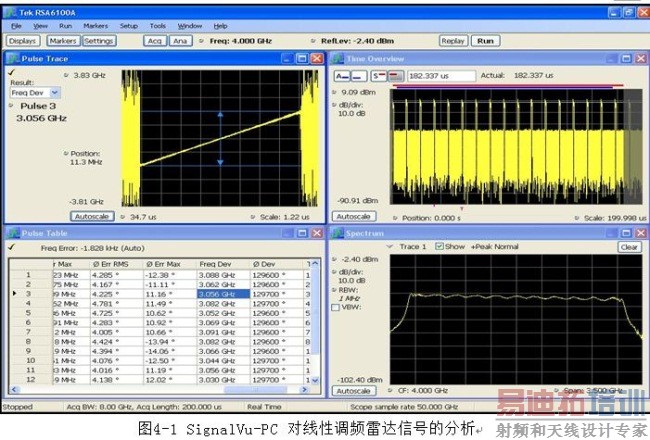Image resolution: width=650 pixels, height=440 pixels.
Task: Clear the Spectrum trace
Action: pos(629,247)
